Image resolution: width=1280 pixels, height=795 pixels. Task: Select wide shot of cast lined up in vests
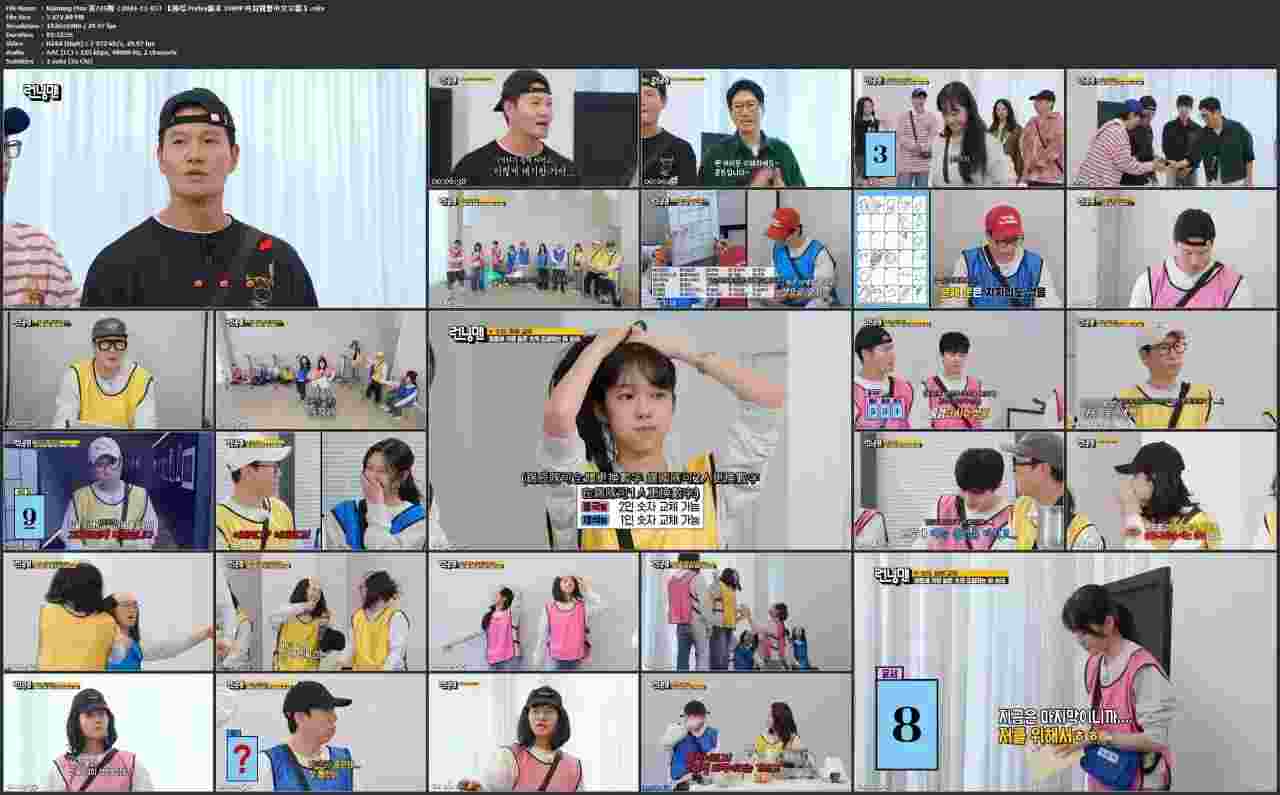coord(533,249)
